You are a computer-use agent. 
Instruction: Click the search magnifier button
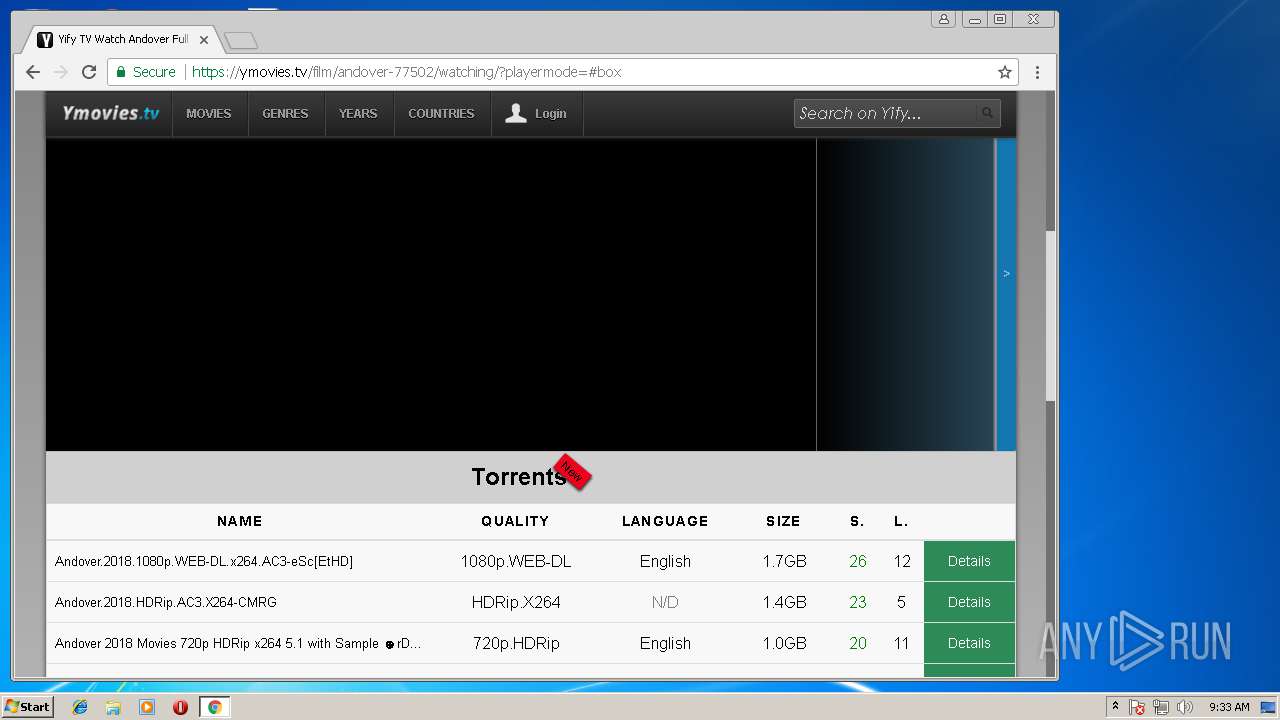click(987, 113)
